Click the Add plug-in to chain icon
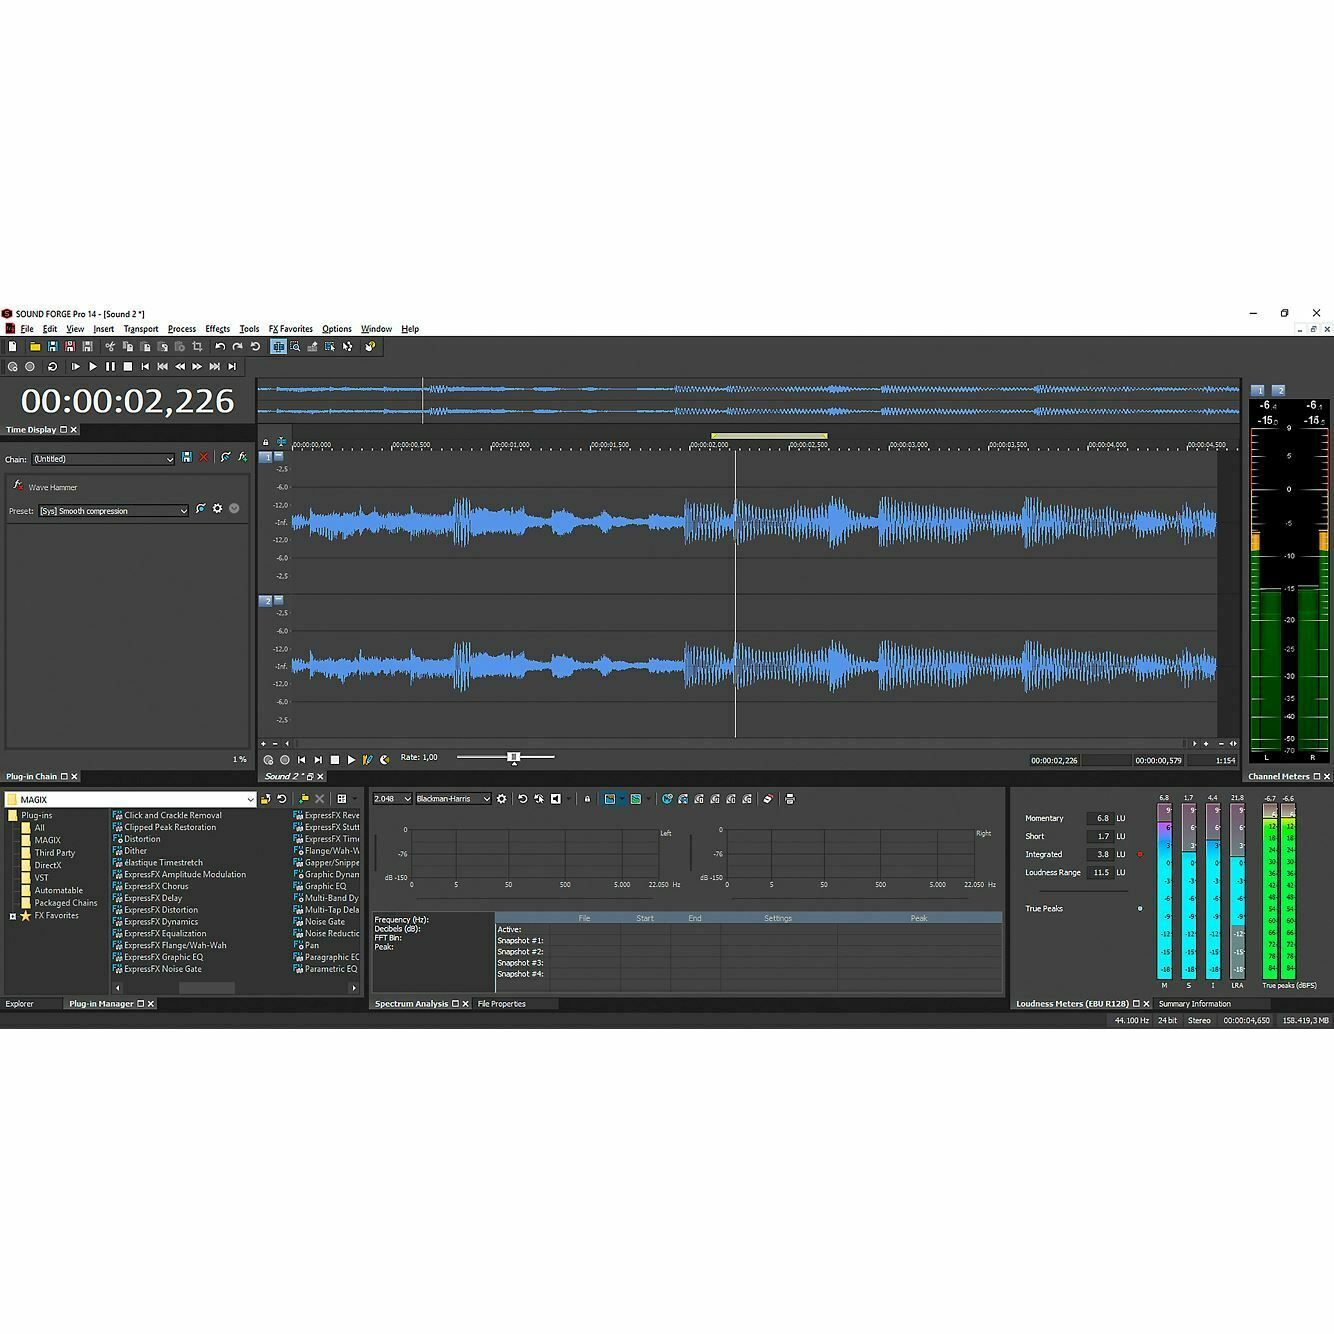Image resolution: width=1334 pixels, height=1334 pixels. click(242, 457)
